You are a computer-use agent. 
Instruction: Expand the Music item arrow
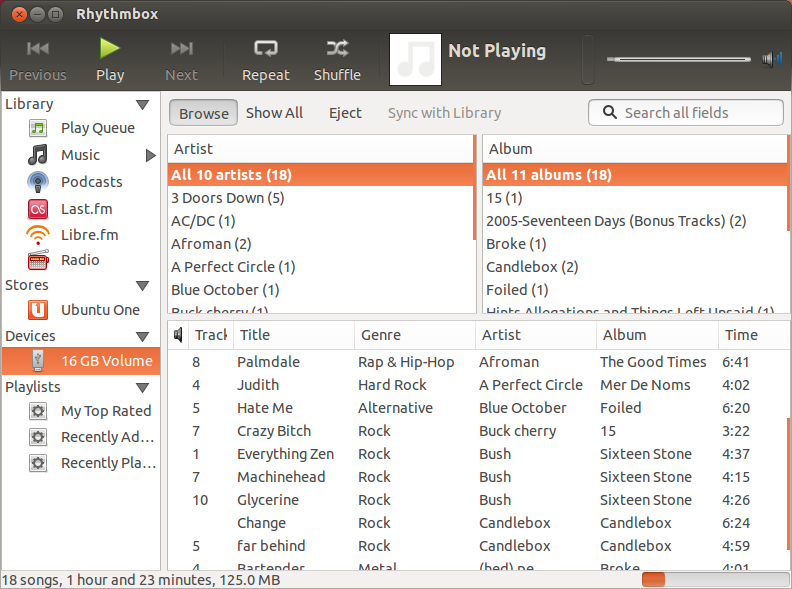(x=151, y=155)
